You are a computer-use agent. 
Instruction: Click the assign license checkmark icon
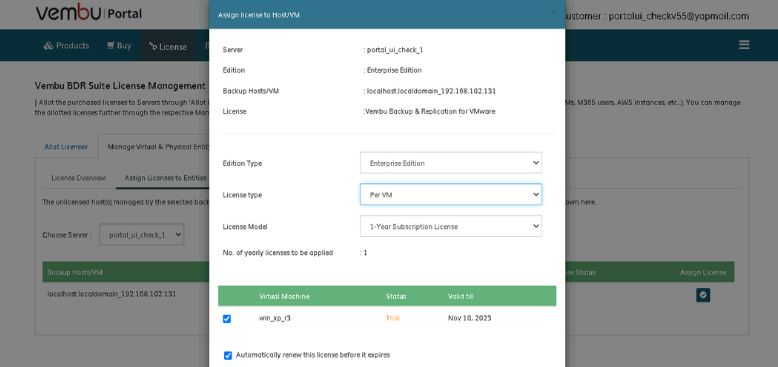pos(703,295)
